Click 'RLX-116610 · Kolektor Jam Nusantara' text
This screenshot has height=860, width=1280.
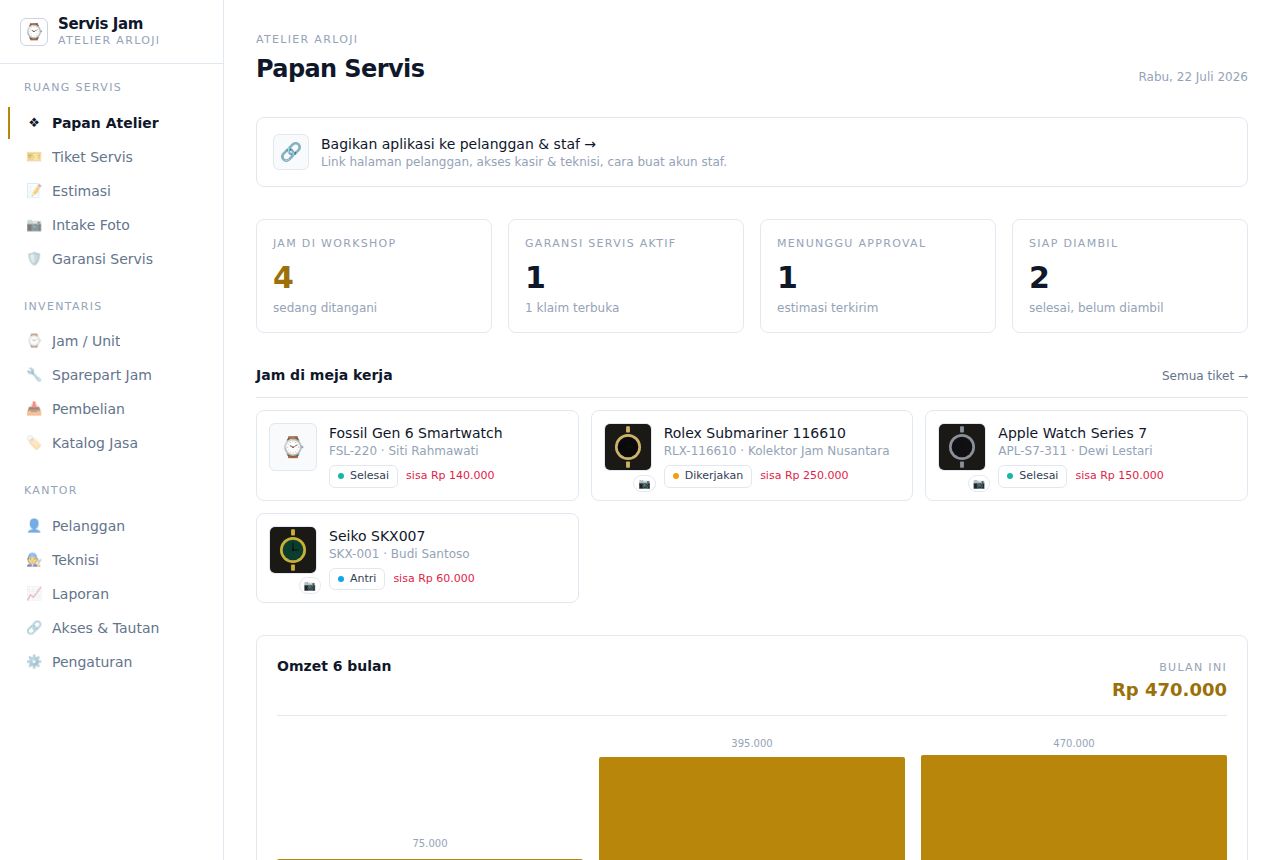(776, 451)
